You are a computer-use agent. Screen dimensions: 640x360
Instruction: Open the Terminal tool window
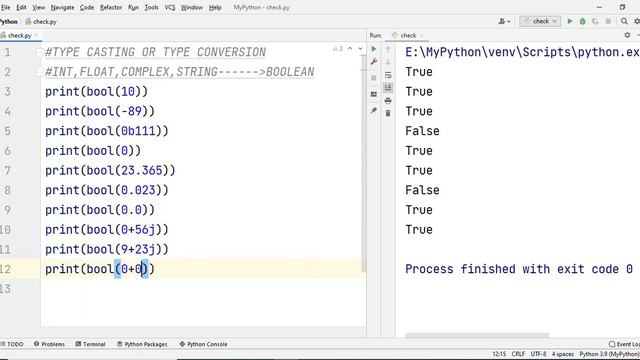coord(91,344)
